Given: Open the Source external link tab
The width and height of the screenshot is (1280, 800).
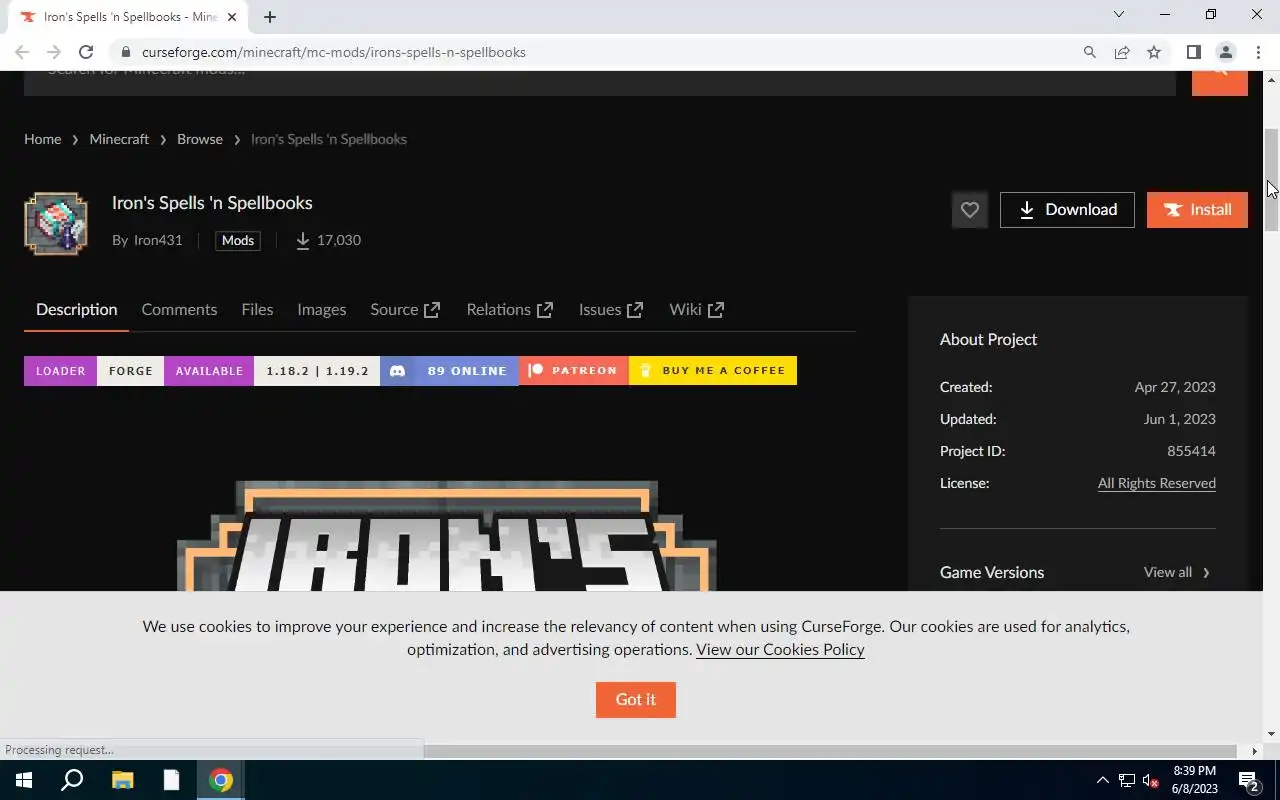Looking at the screenshot, I should (405, 310).
